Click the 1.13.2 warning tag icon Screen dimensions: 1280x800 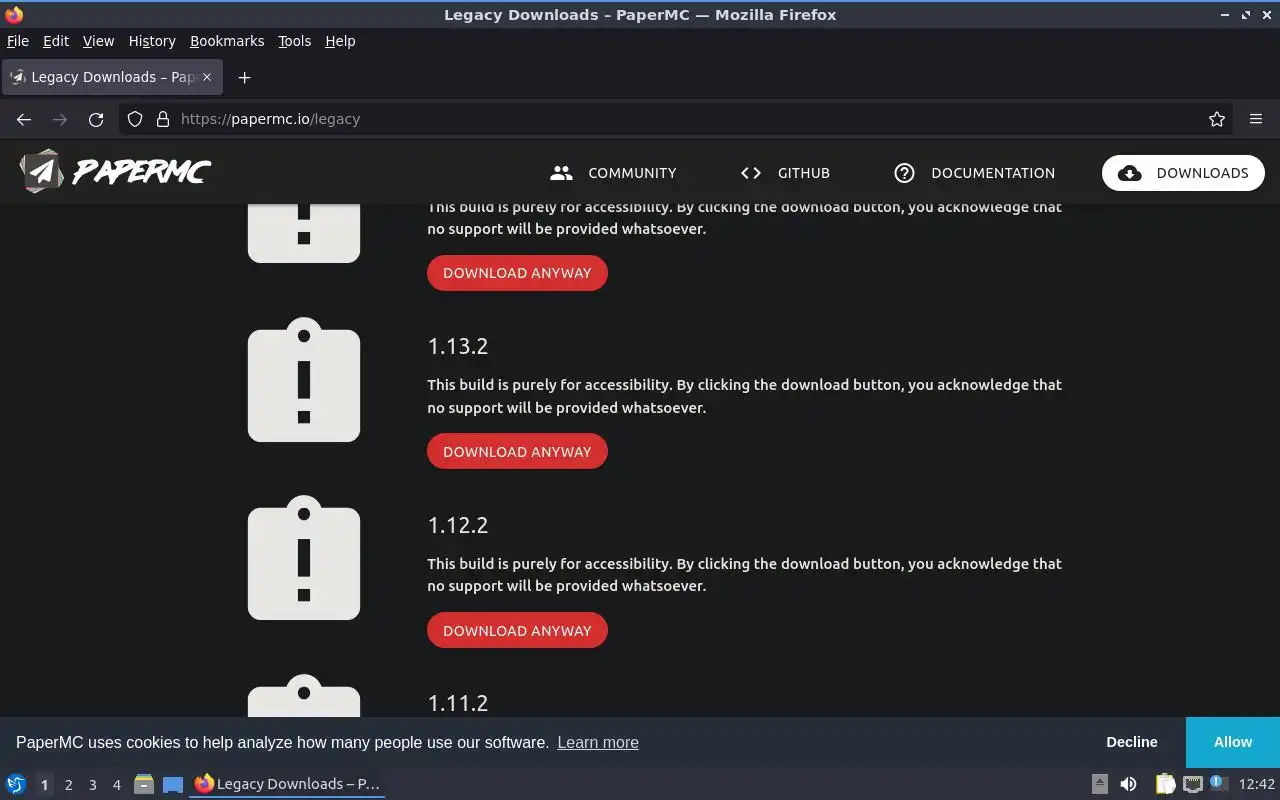tap(304, 380)
